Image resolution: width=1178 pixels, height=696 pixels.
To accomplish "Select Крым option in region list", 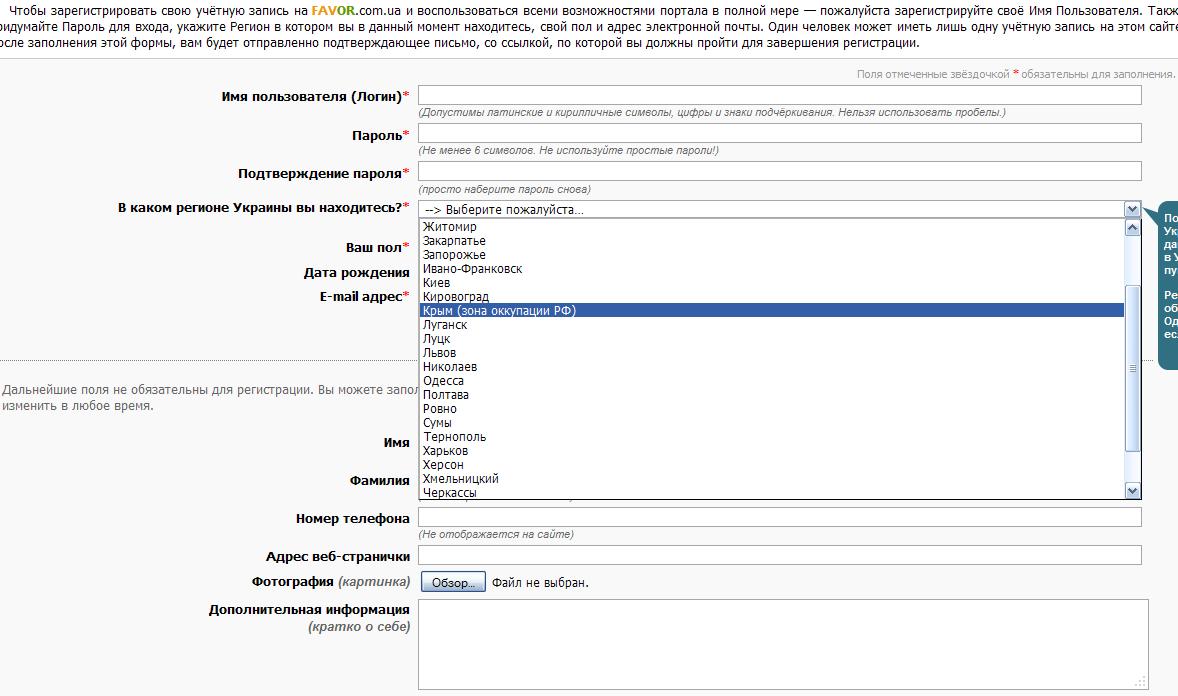I will 499,311.
